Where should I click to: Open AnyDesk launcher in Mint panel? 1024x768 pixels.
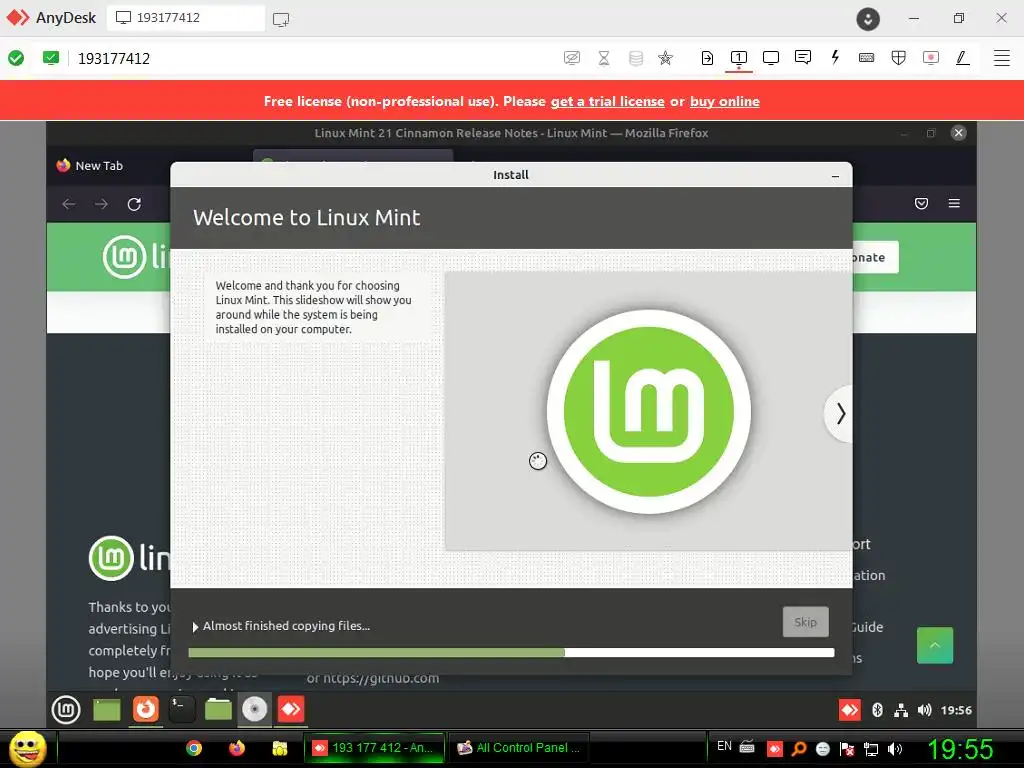291,709
